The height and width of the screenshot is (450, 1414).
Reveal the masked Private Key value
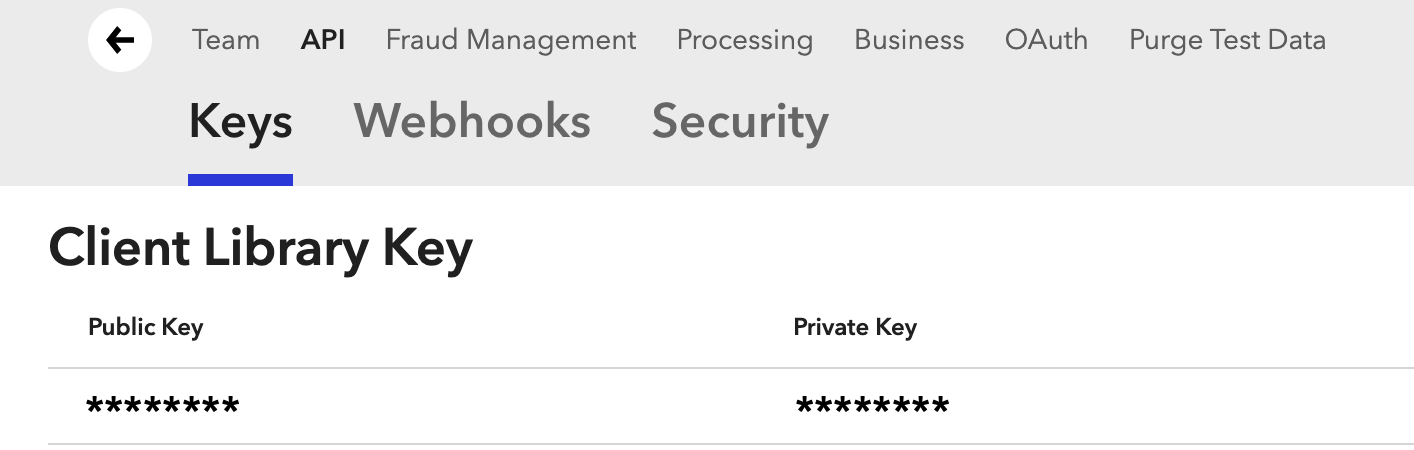click(872, 405)
